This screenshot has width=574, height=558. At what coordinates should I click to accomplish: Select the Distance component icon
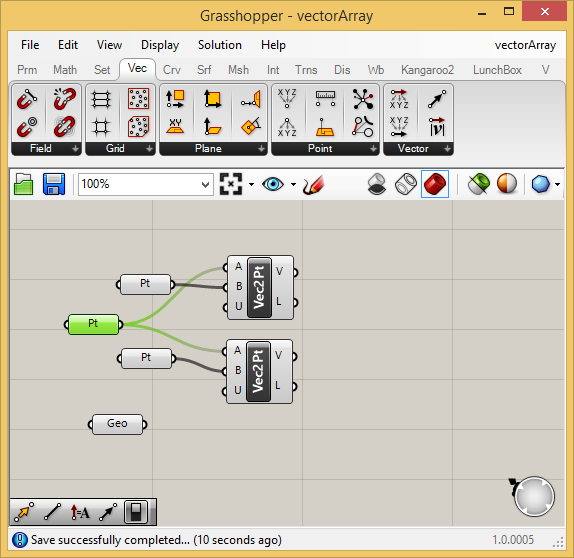(x=325, y=98)
